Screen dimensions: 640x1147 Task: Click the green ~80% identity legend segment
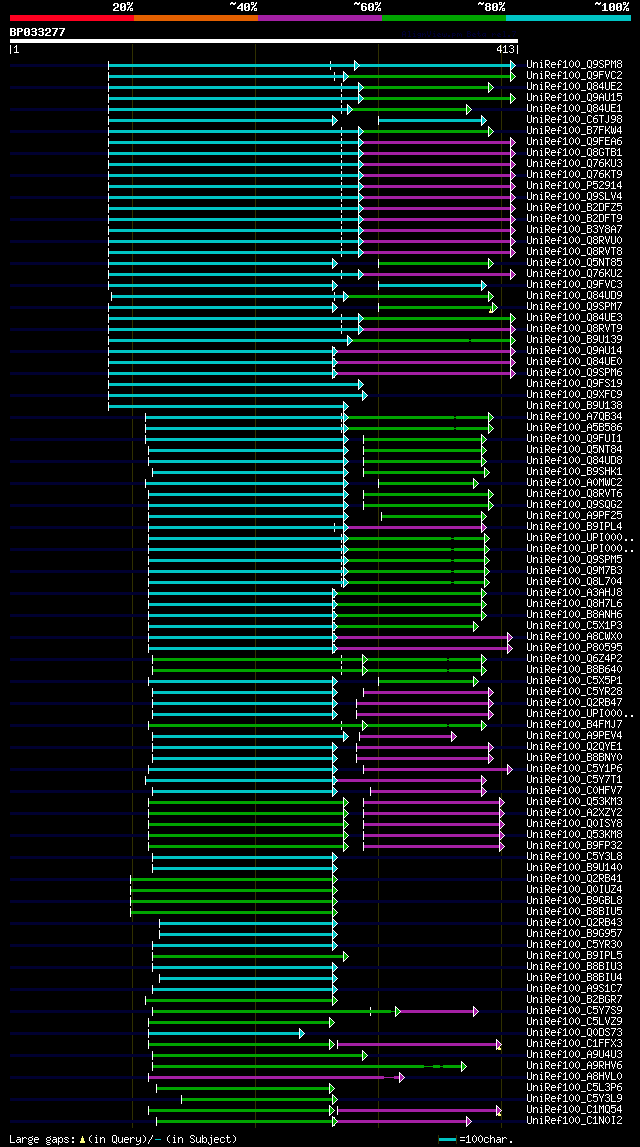pyautogui.click(x=444, y=18)
